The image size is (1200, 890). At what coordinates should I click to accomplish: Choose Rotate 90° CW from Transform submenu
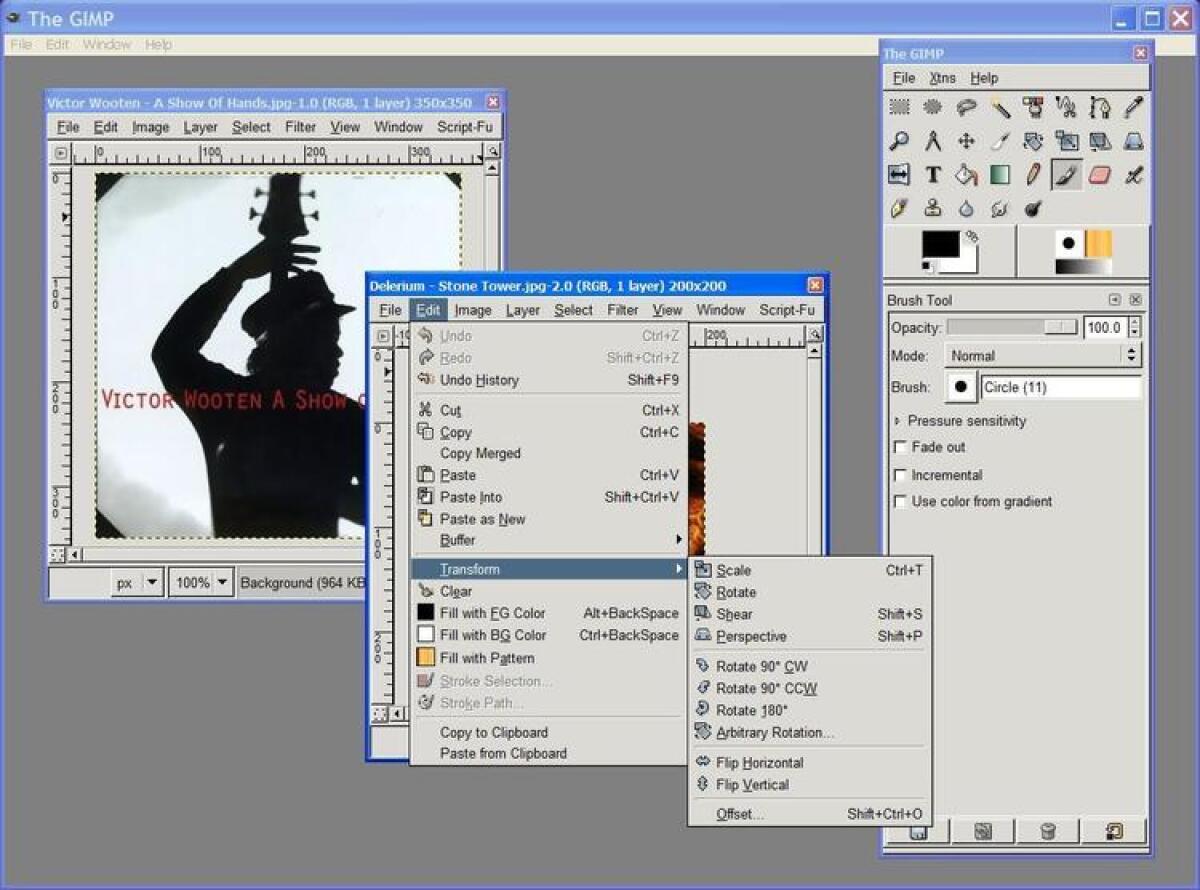pos(760,665)
